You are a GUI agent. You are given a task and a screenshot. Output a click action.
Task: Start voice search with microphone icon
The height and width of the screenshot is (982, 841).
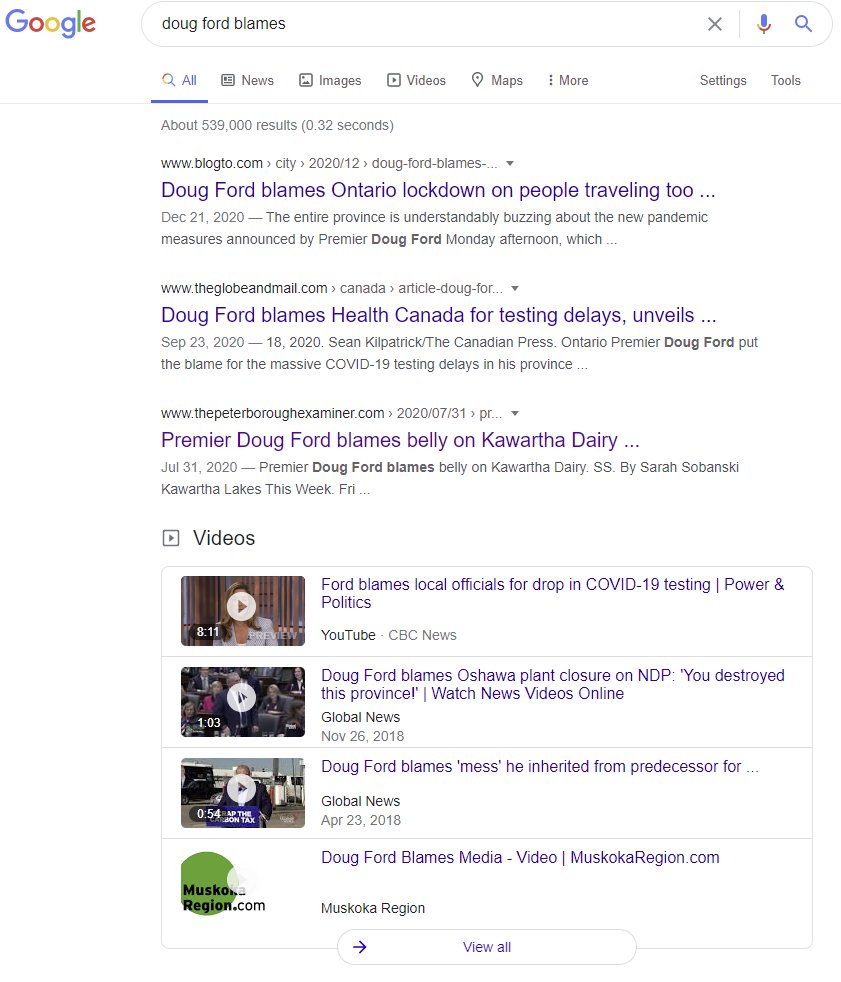click(763, 24)
